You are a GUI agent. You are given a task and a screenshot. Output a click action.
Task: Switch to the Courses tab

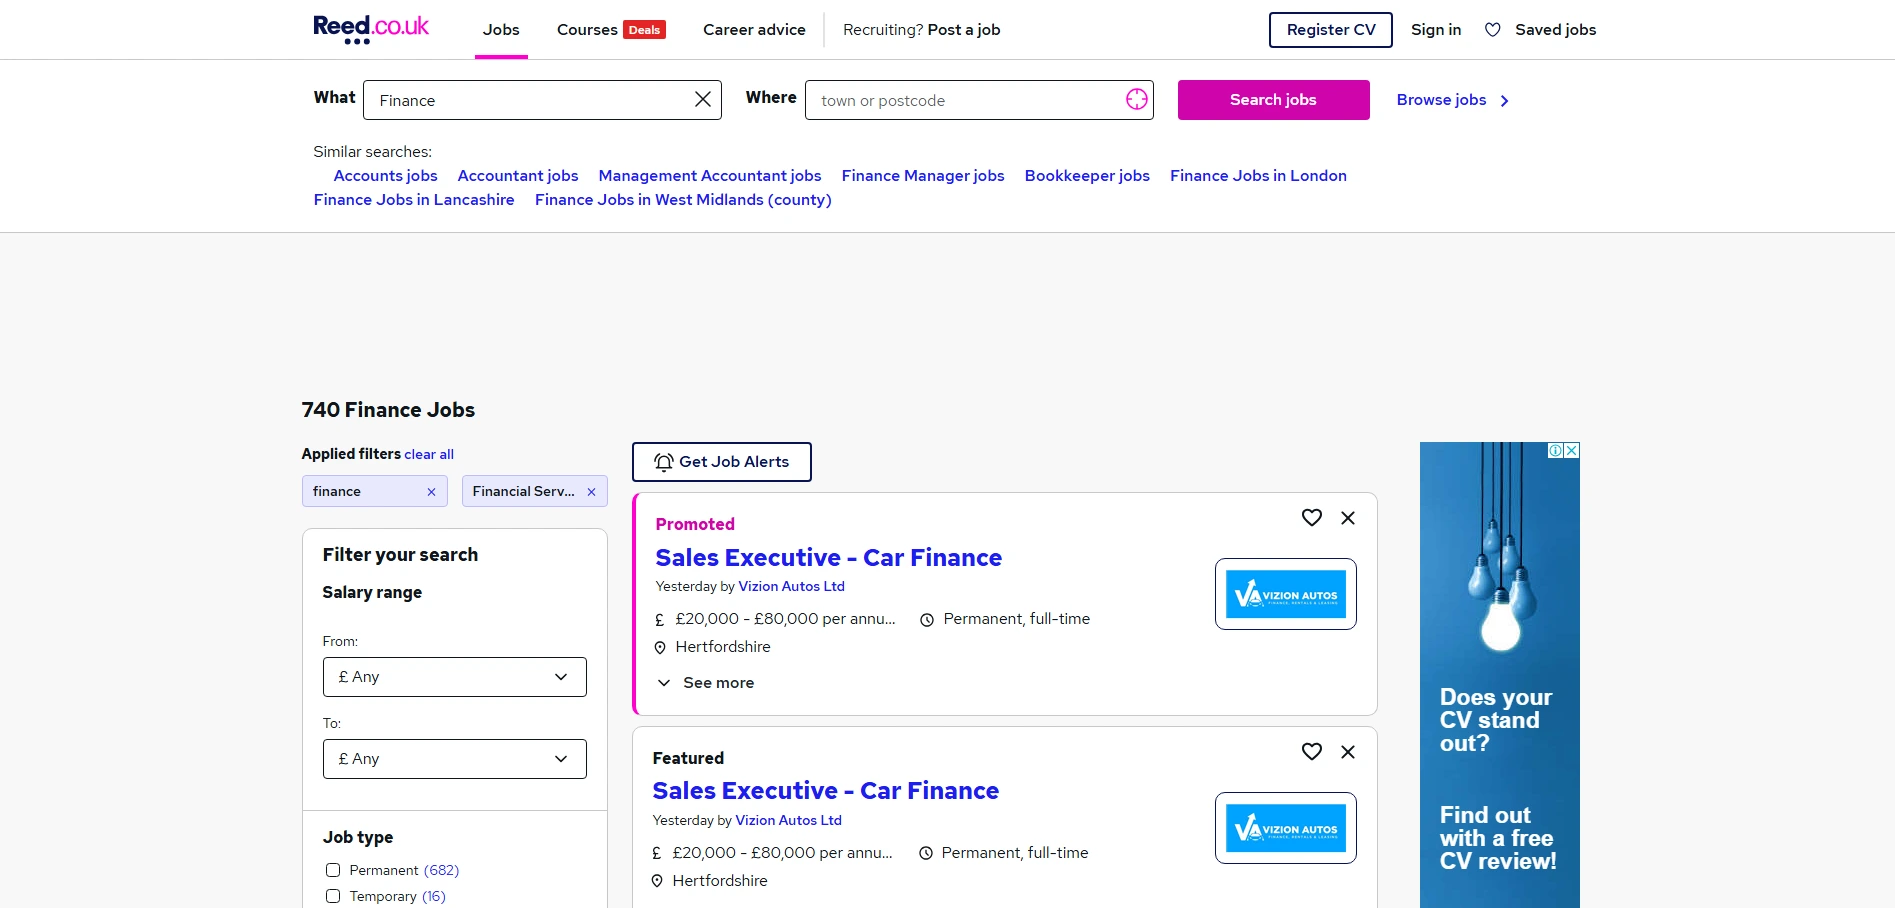[x=588, y=29]
